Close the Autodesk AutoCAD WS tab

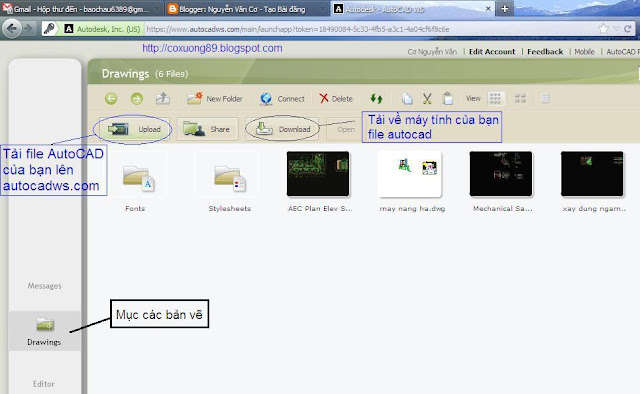(x=488, y=8)
